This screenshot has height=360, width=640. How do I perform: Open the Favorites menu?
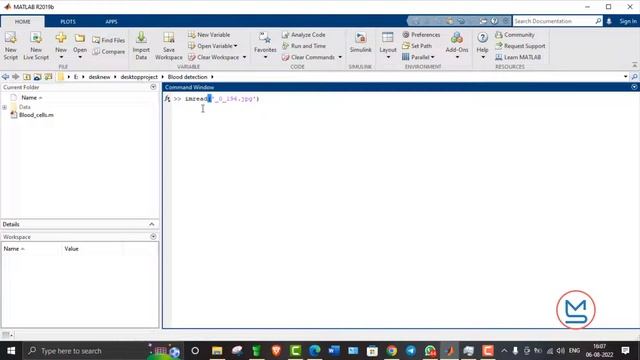(265, 46)
